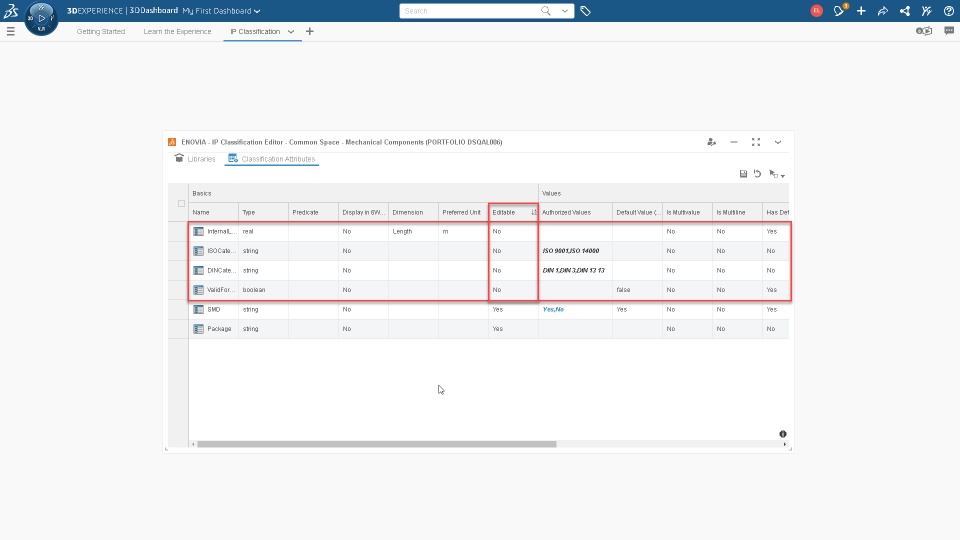
Task: Open the 3DEXPERIENCE compass
Action: tap(41, 18)
